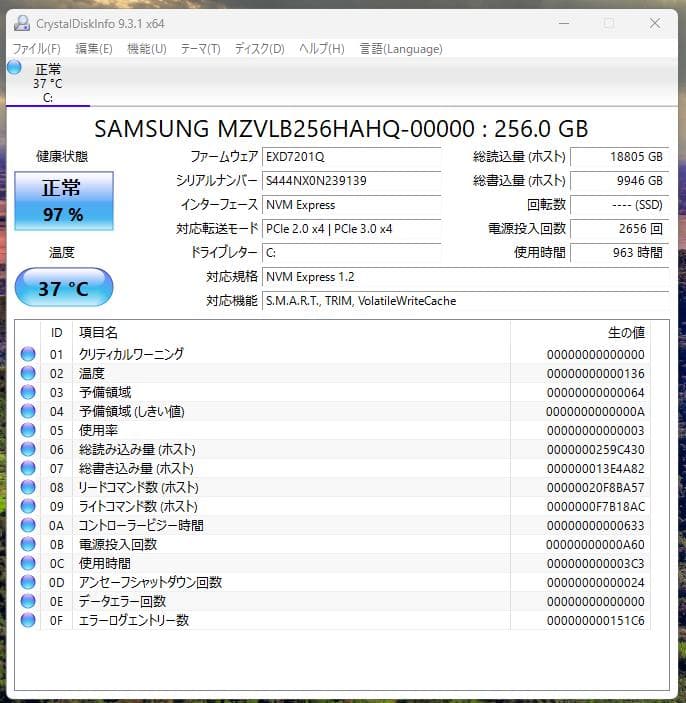Select the 温度 row raw value 000000000000136
This screenshot has height=703, width=686.
coord(595,373)
